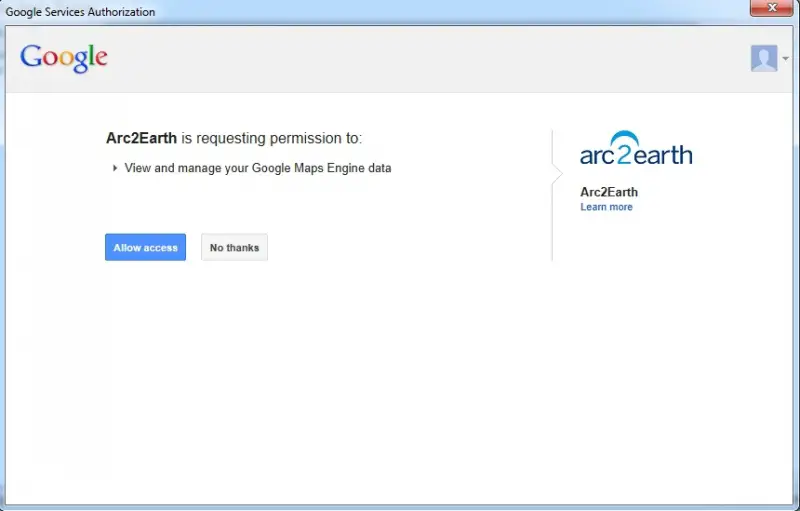Click the dropdown arrow beside the avatar

click(786, 58)
